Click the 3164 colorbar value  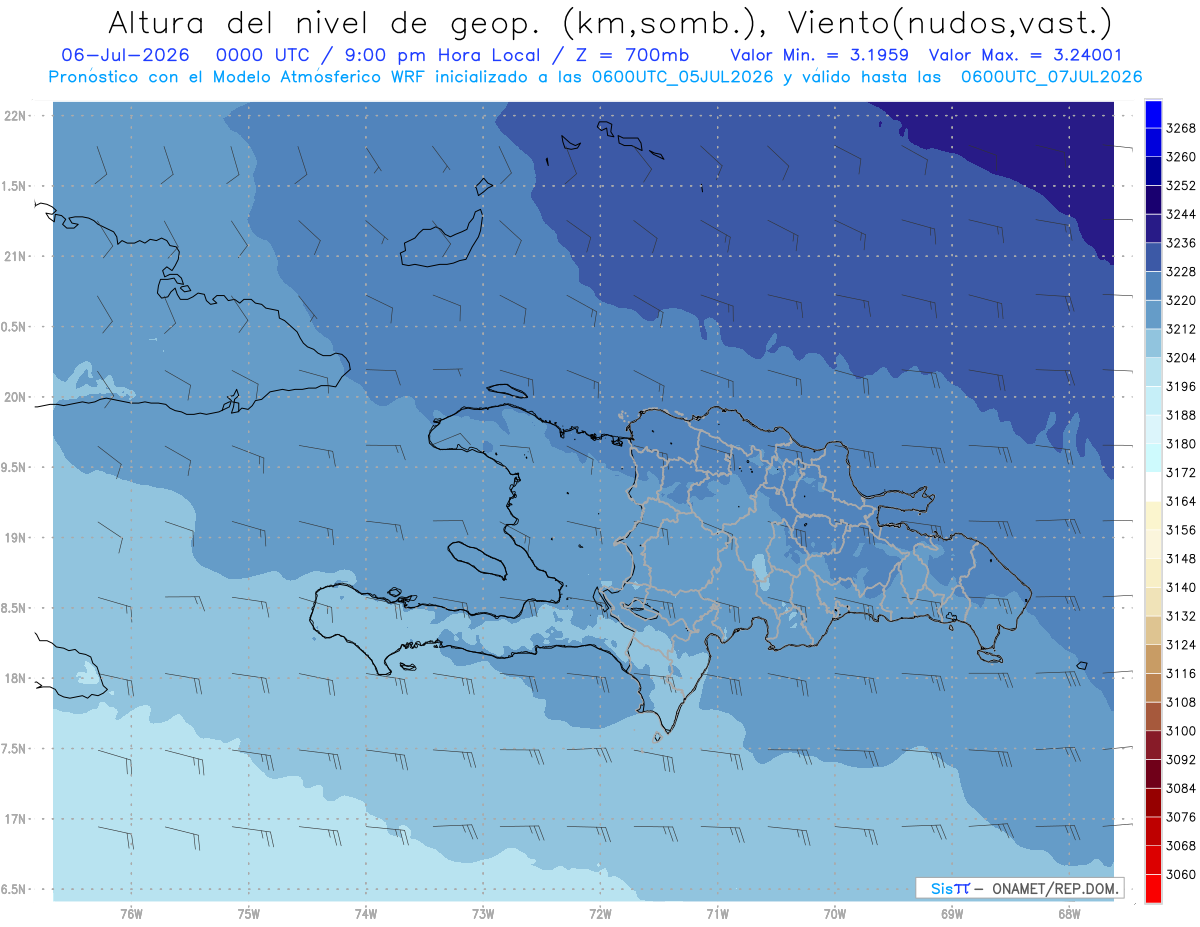click(1182, 501)
